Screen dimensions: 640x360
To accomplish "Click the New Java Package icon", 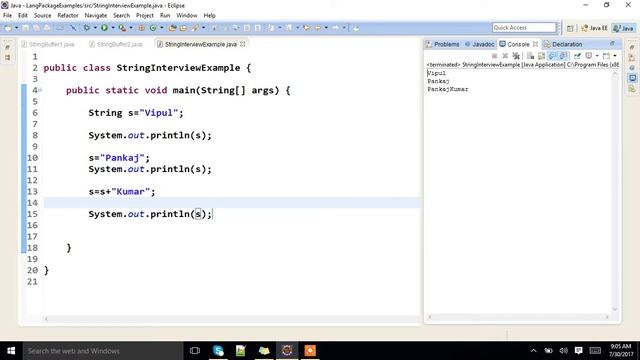I will click(x=142, y=28).
